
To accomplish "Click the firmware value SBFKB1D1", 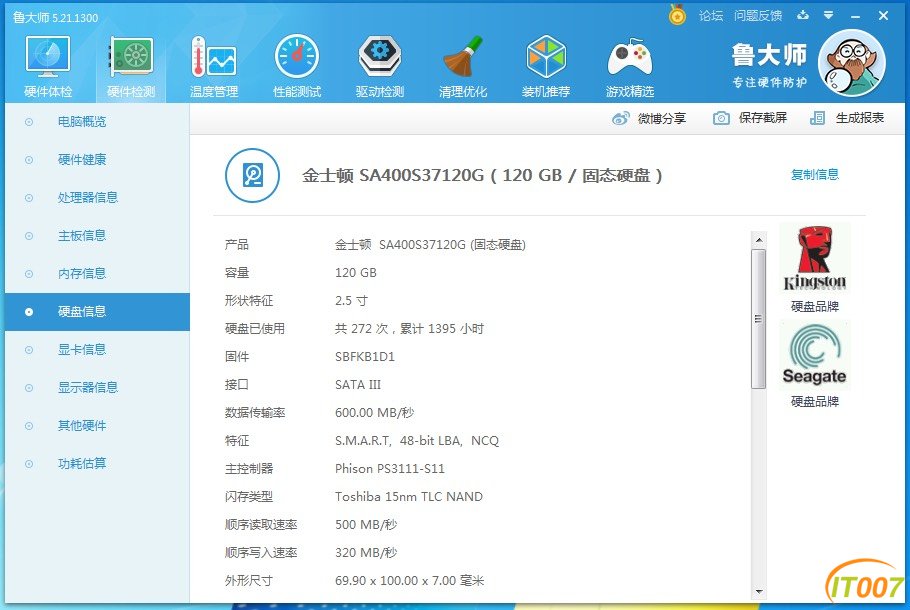I will [364, 356].
